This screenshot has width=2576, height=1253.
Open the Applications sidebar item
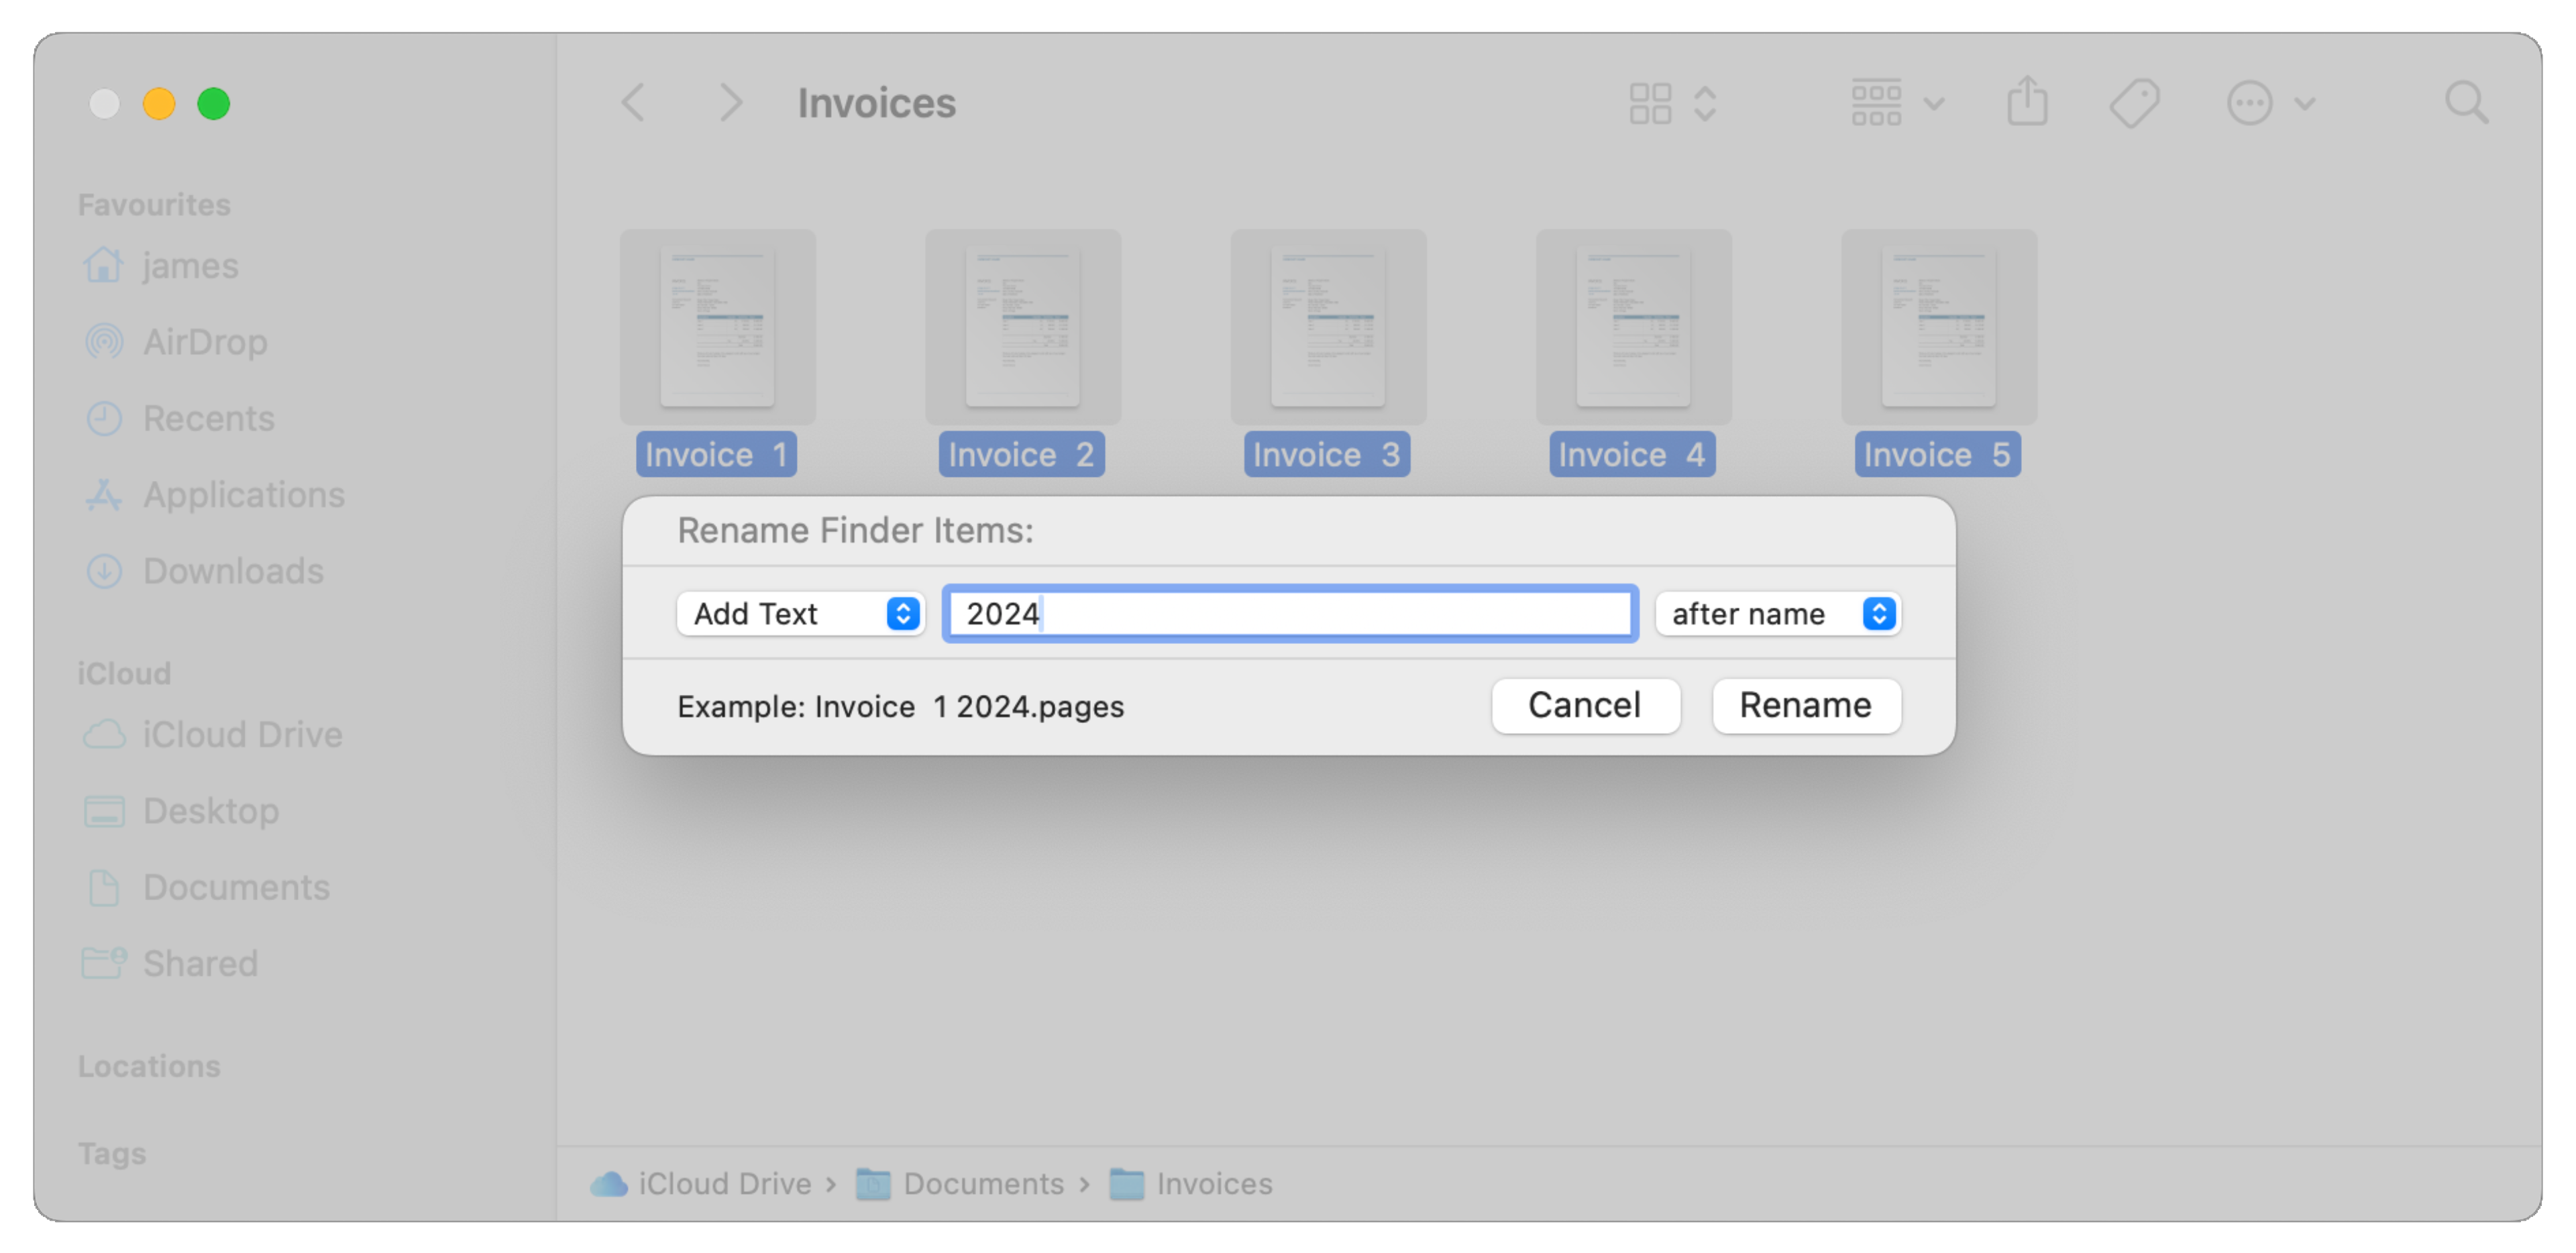pyautogui.click(x=243, y=495)
